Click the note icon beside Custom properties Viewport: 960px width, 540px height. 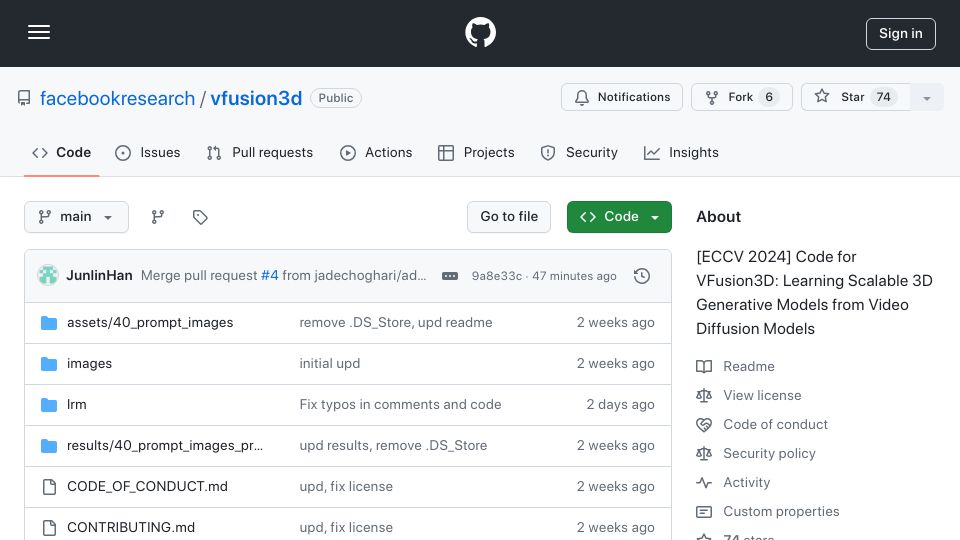tap(704, 511)
